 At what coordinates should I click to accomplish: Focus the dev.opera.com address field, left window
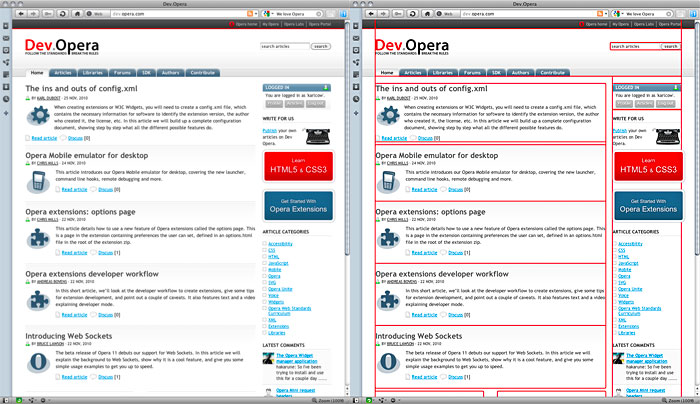[x=178, y=14]
